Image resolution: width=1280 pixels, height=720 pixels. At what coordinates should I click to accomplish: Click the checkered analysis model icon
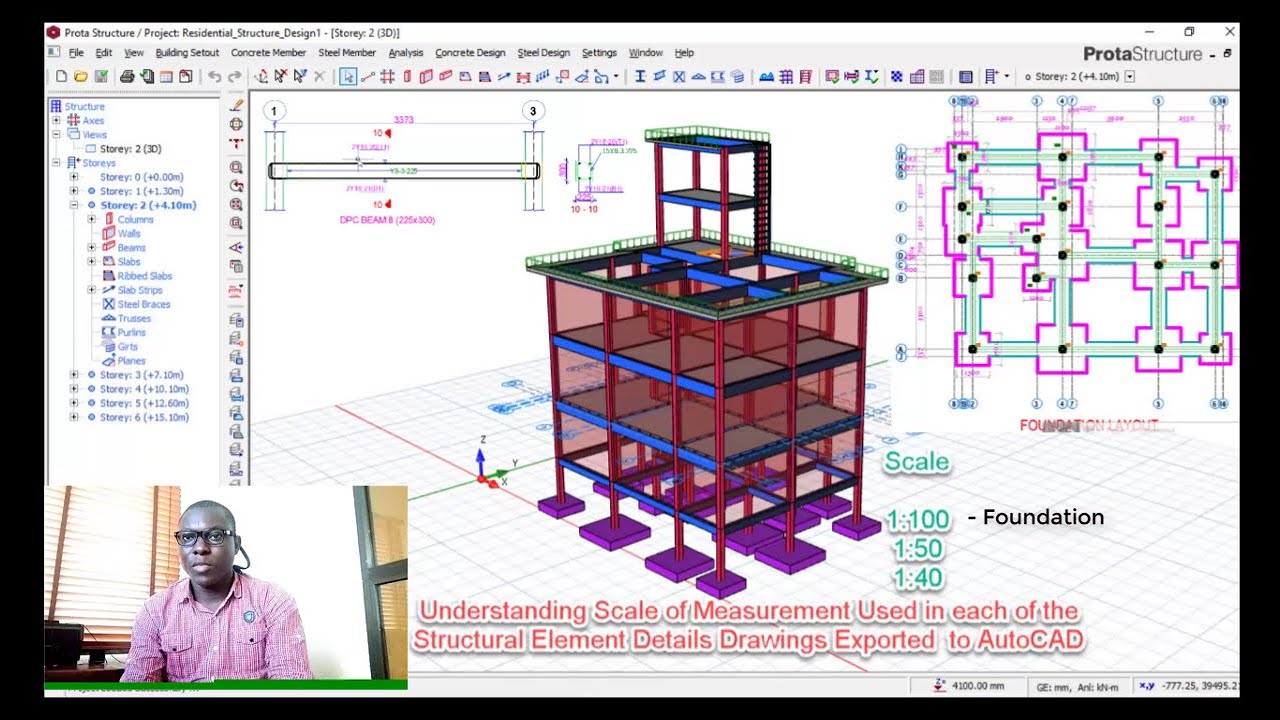pyautogui.click(x=896, y=76)
